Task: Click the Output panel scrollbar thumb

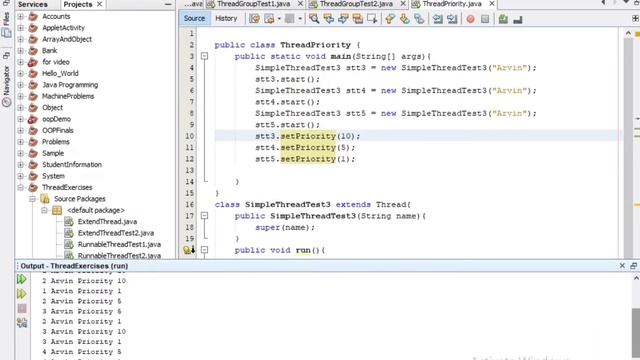Action: coord(636,334)
